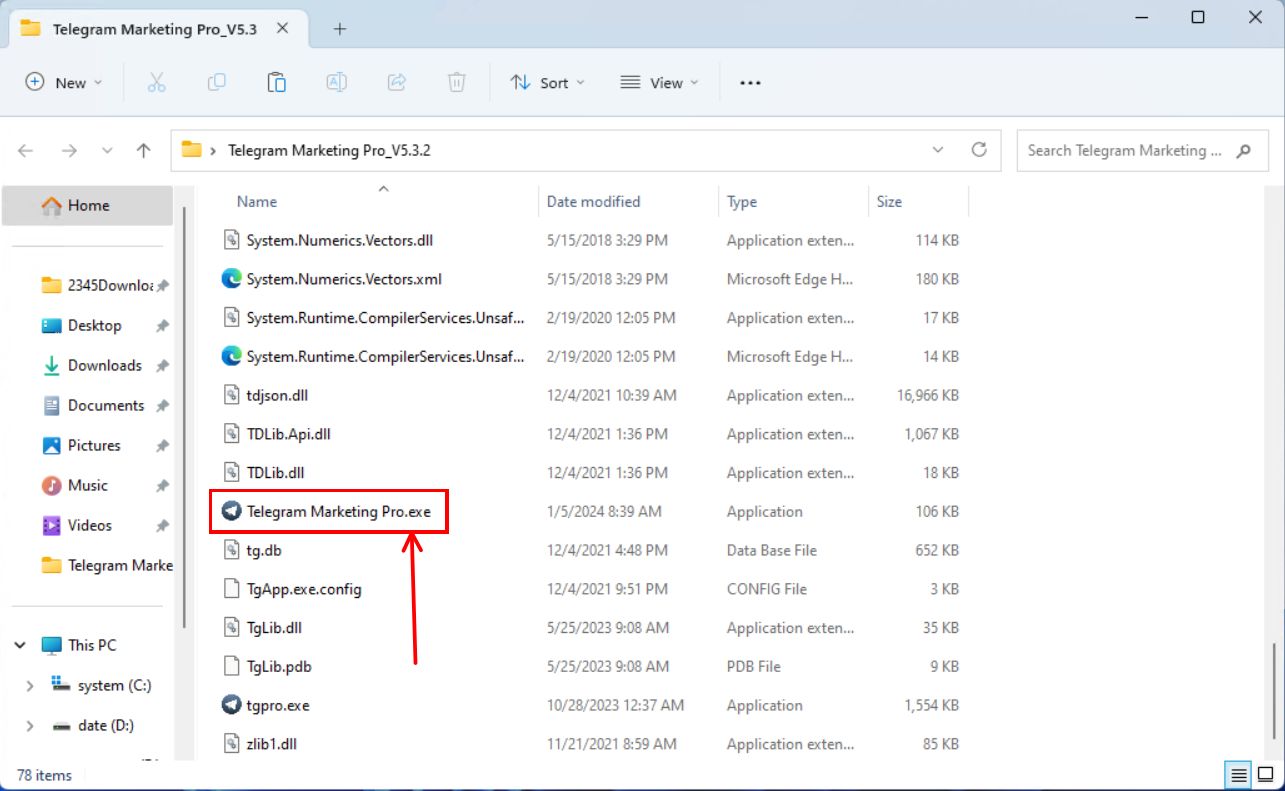Collapse the This PC tree node

tap(20, 646)
